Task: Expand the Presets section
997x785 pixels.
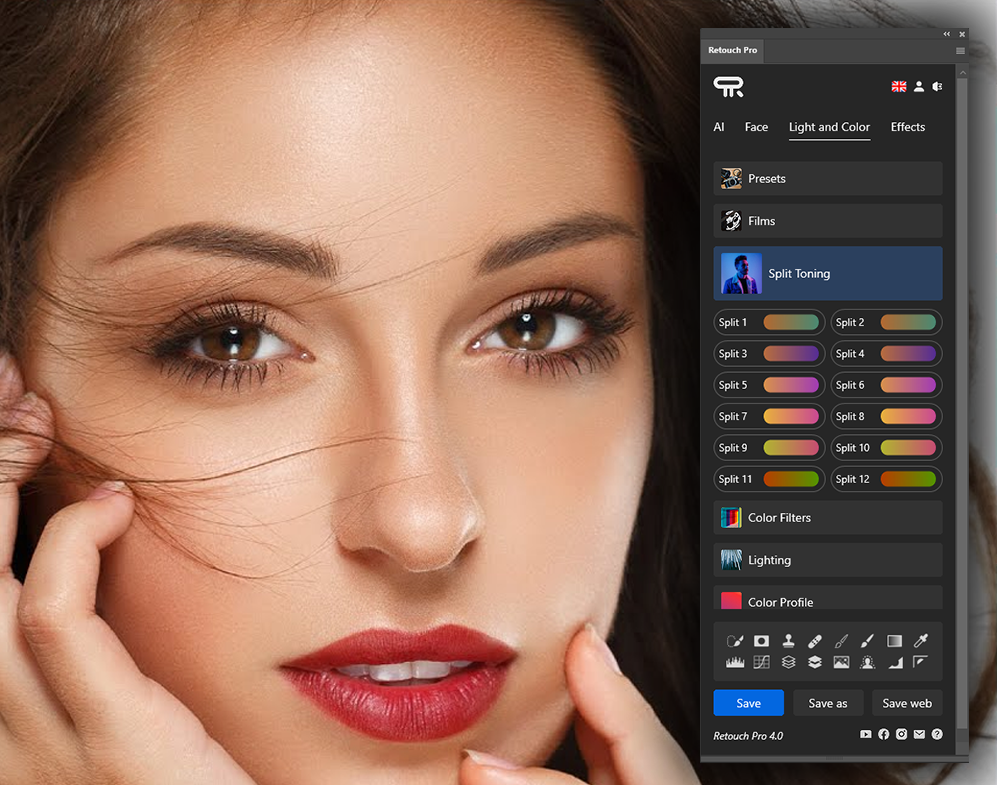Action: pyautogui.click(x=827, y=179)
